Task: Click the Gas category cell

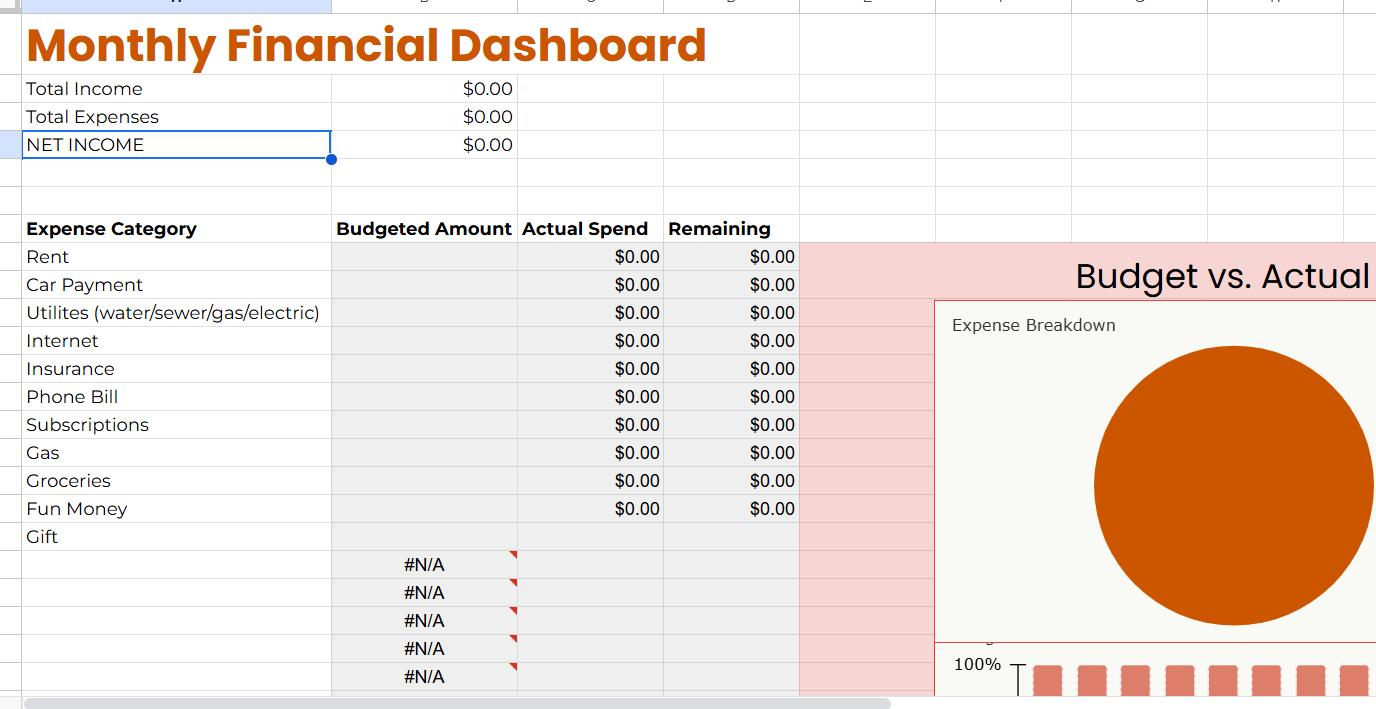Action: point(176,453)
